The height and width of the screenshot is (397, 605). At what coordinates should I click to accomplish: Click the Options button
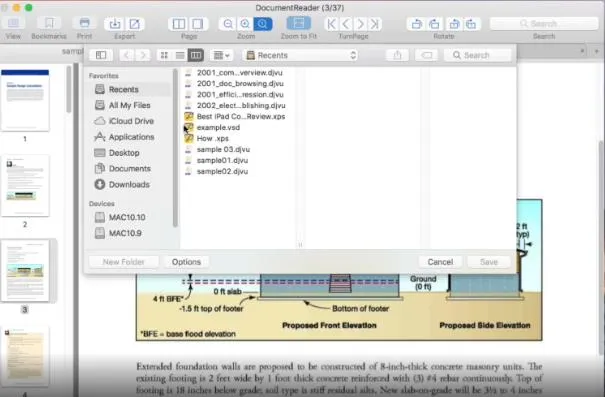[x=186, y=262]
